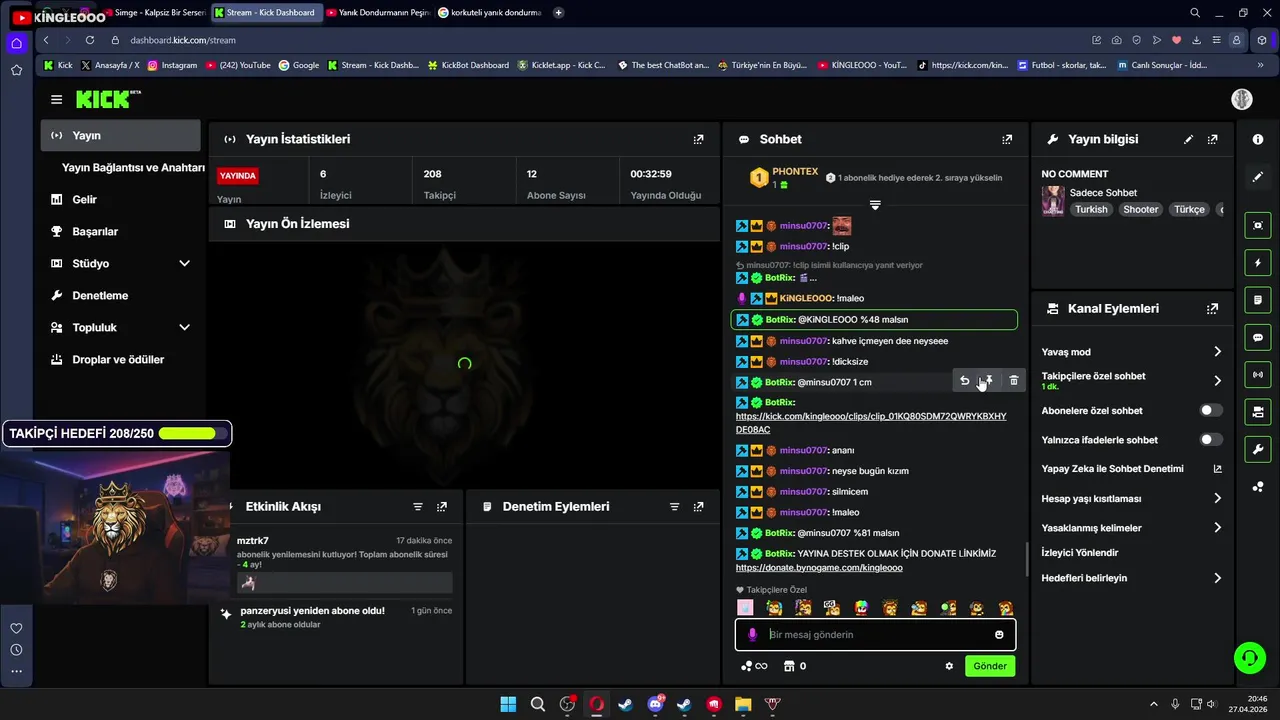Open Hesap yaşı kısıtlaması settings
This screenshot has width=1280, height=720.
pyautogui.click(x=1132, y=498)
